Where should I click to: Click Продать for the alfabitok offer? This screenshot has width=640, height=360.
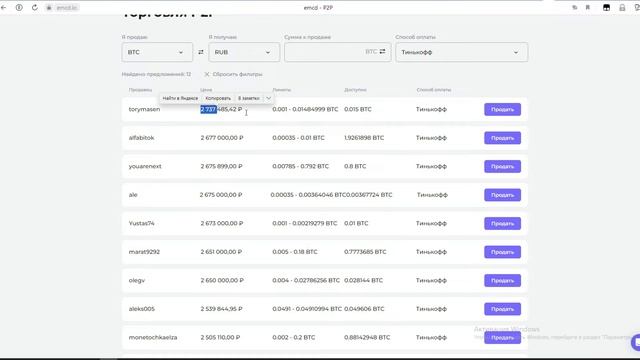pos(502,138)
